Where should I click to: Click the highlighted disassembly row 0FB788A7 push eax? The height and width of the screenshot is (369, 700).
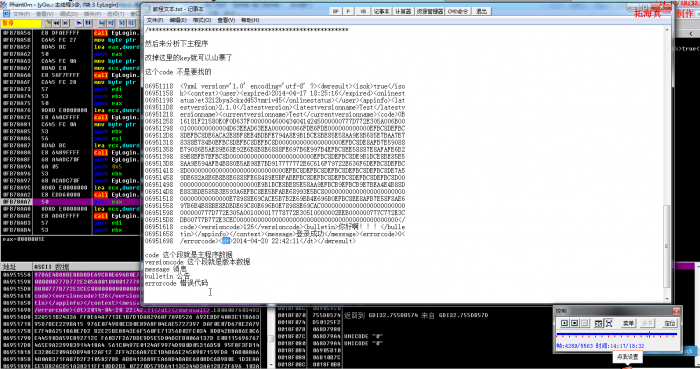(70, 202)
